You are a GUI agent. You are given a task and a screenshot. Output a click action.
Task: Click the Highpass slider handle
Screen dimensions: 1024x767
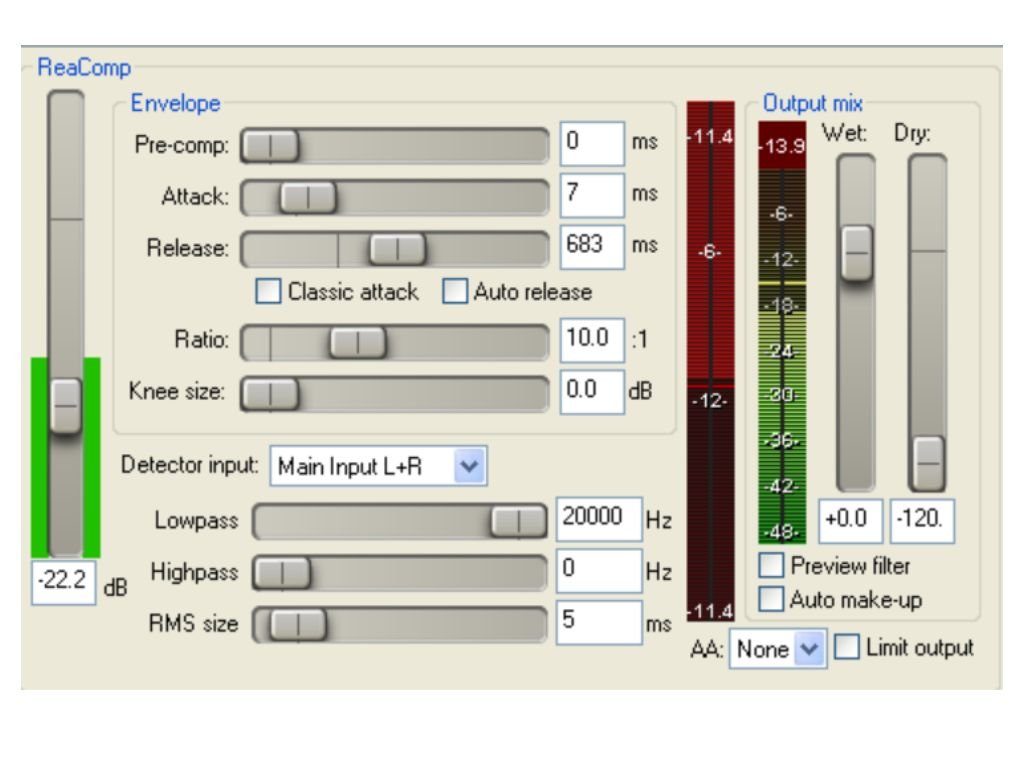(x=282, y=573)
